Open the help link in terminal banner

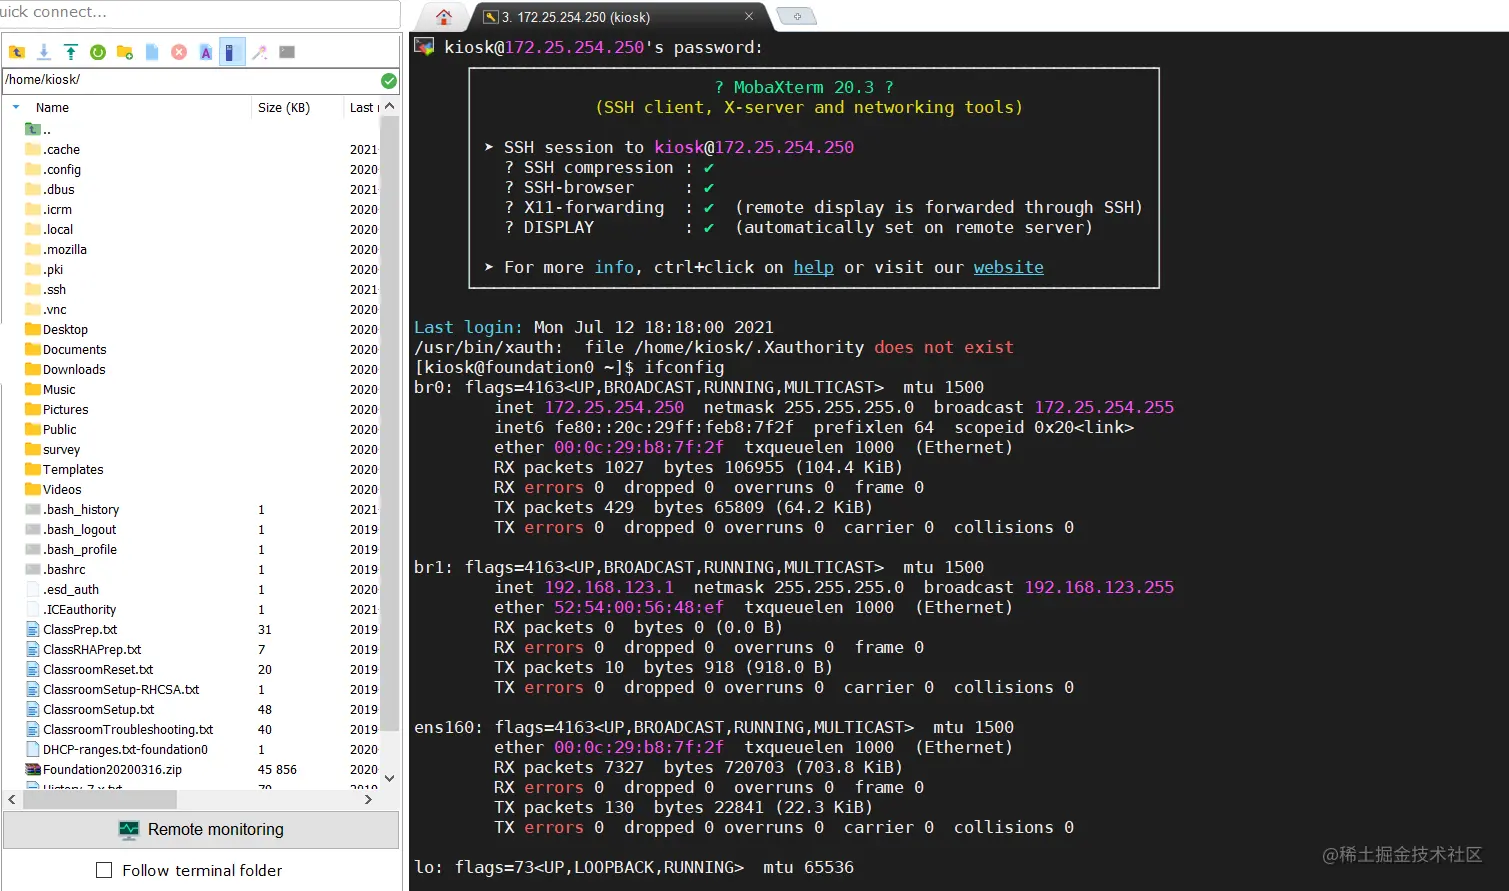(813, 267)
